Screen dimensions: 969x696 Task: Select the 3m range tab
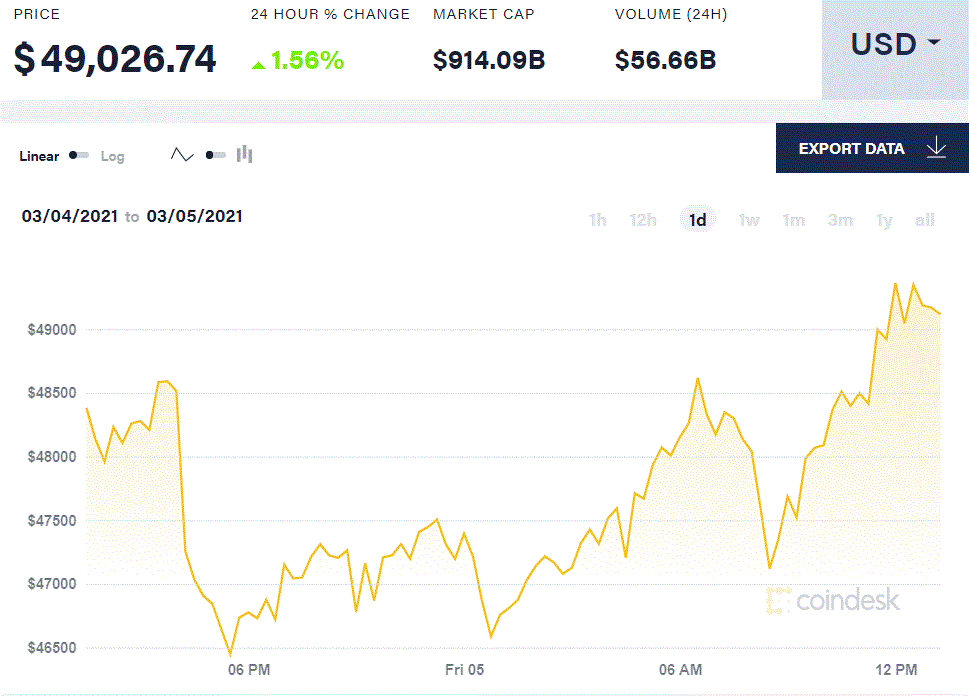pyautogui.click(x=839, y=219)
